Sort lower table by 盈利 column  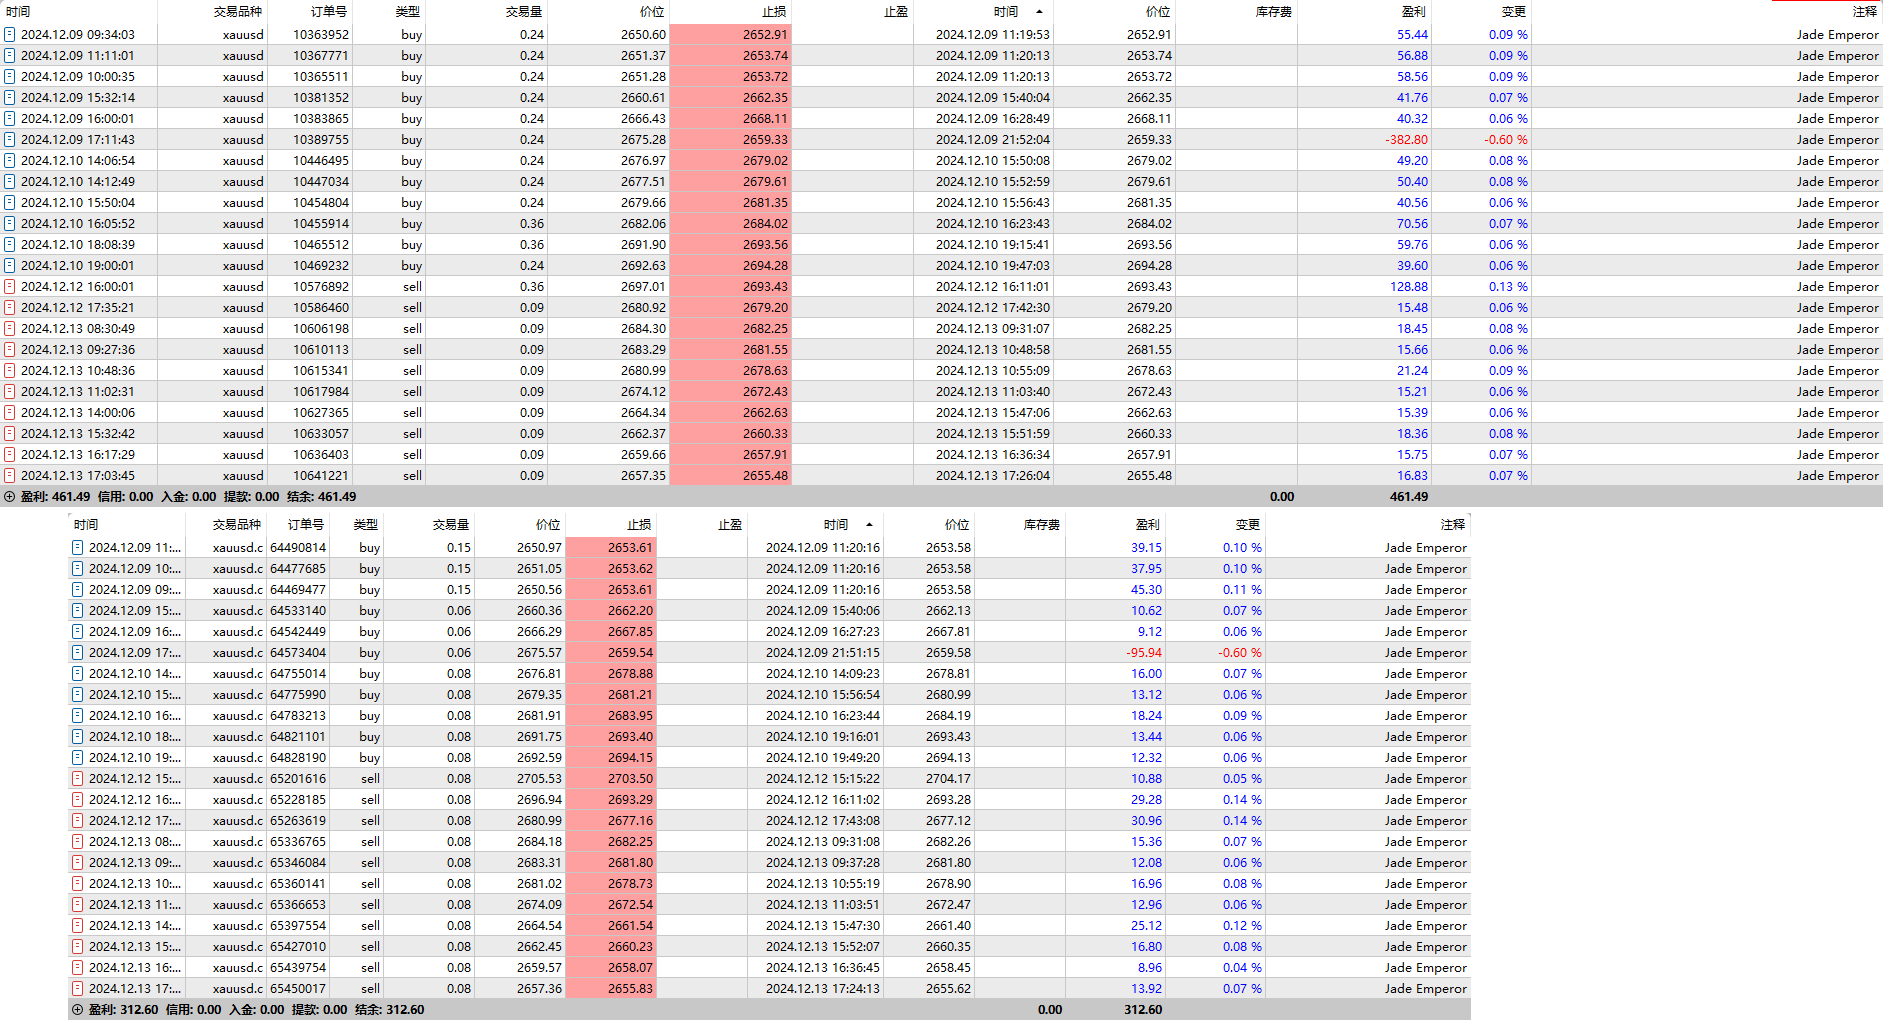1147,525
